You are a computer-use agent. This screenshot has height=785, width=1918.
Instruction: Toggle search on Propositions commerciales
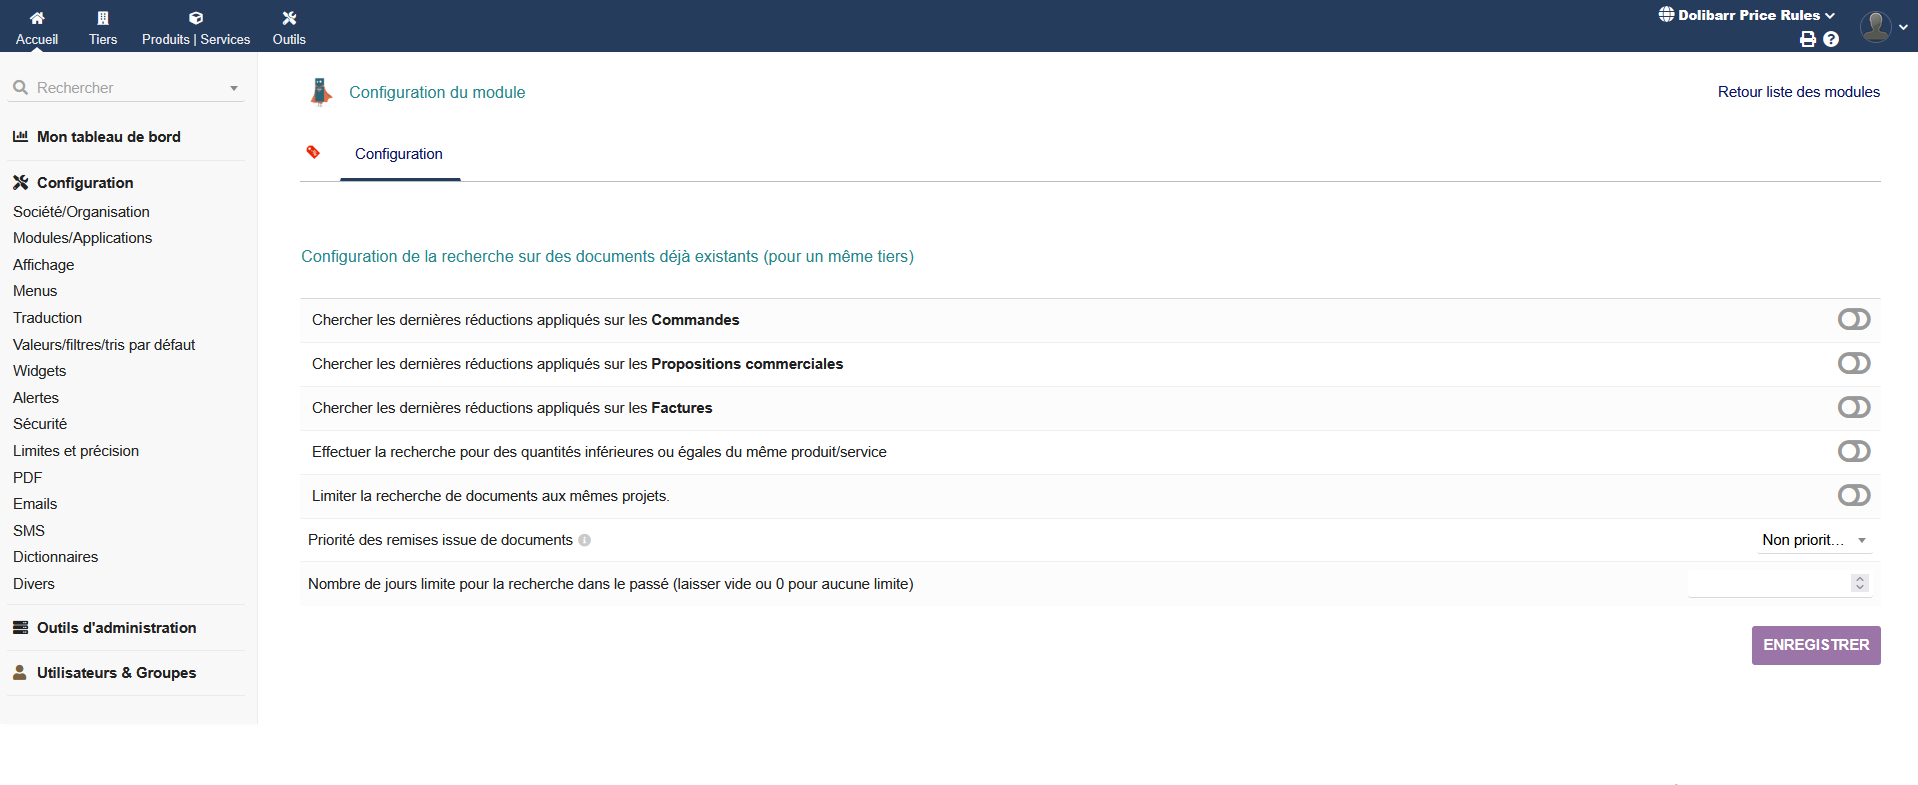[x=1853, y=363]
